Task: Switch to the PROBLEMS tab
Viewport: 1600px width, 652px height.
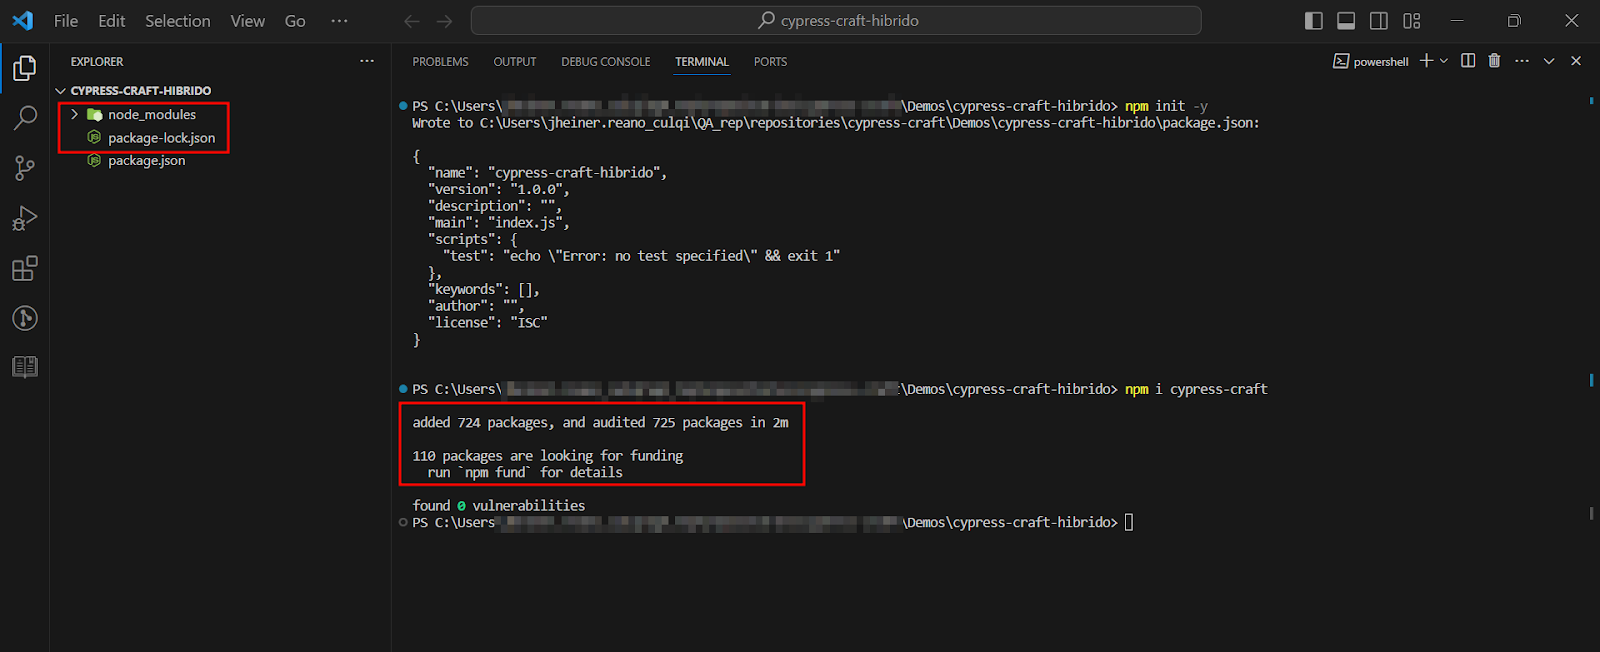Action: (x=440, y=62)
